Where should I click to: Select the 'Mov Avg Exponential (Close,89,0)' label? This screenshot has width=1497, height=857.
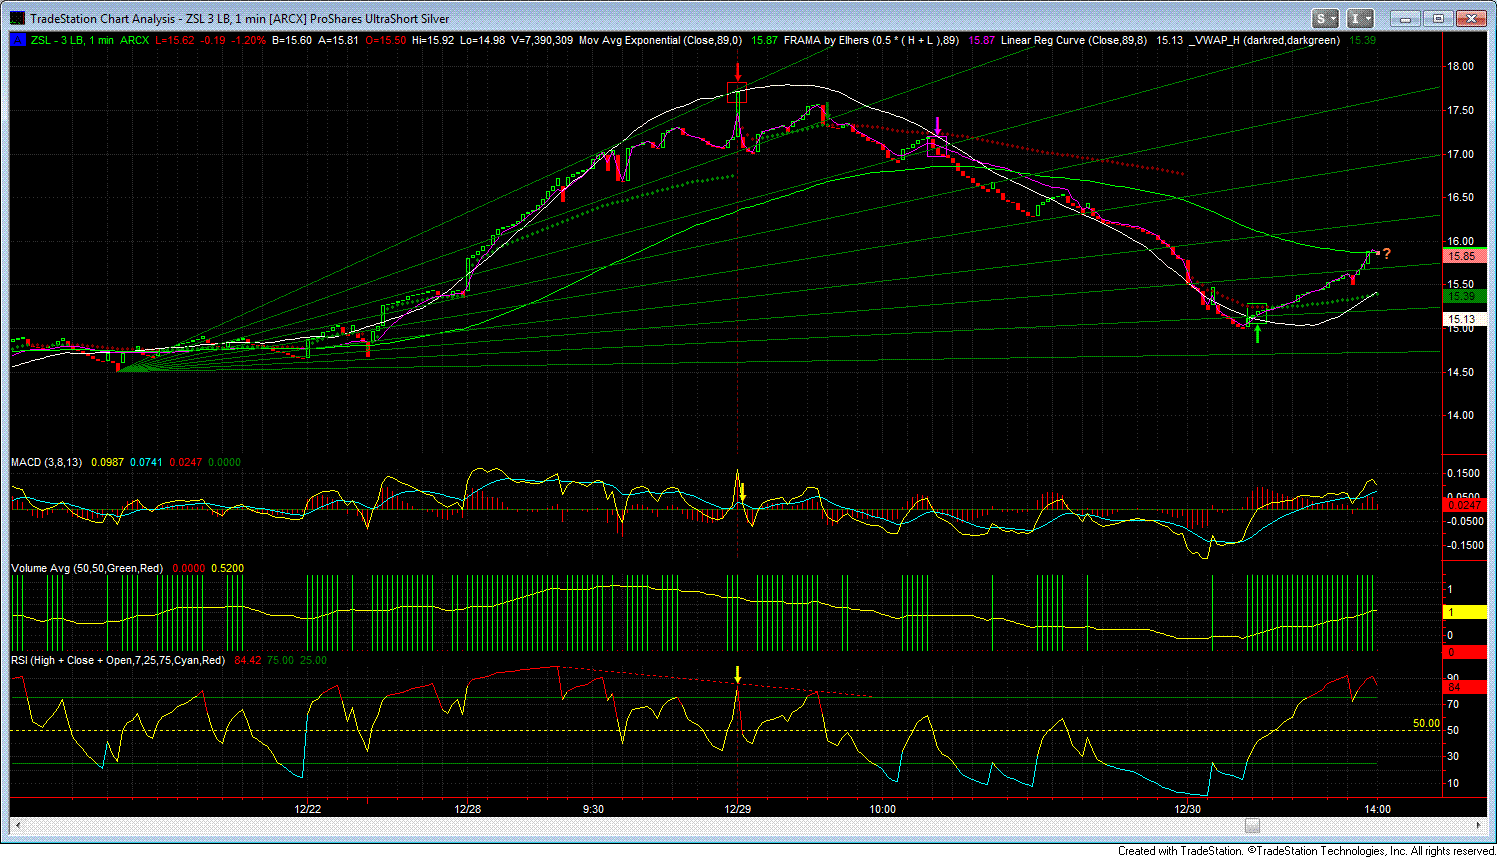(x=661, y=41)
